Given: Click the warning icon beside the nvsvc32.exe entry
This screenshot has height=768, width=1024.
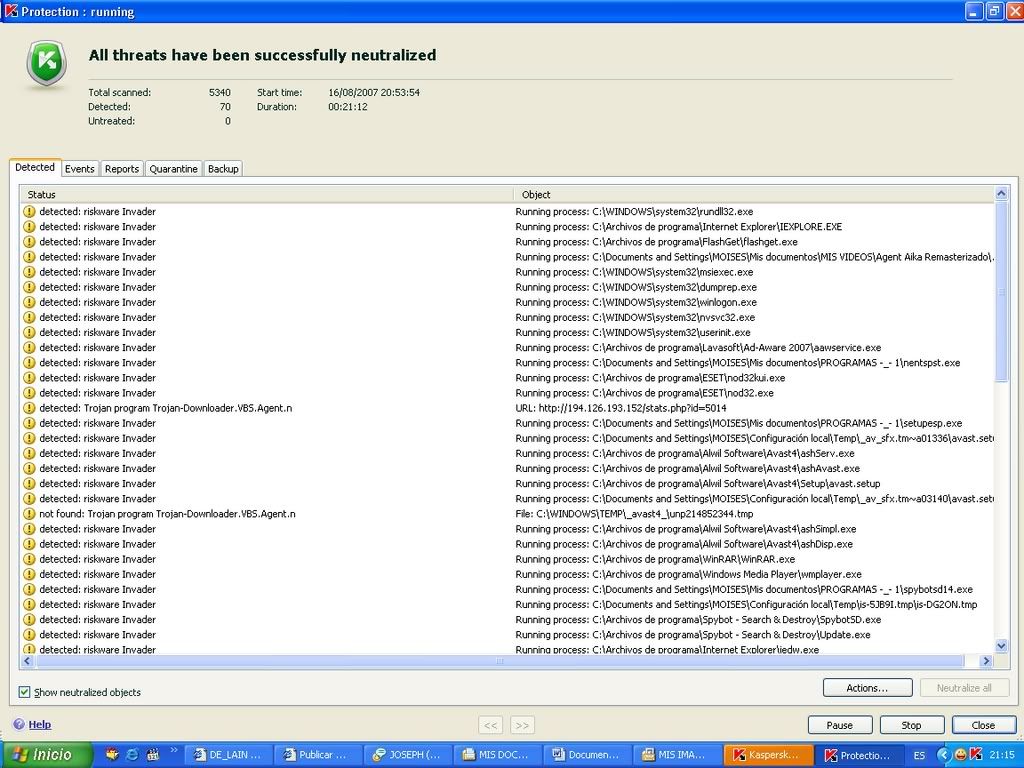Looking at the screenshot, I should [x=29, y=317].
